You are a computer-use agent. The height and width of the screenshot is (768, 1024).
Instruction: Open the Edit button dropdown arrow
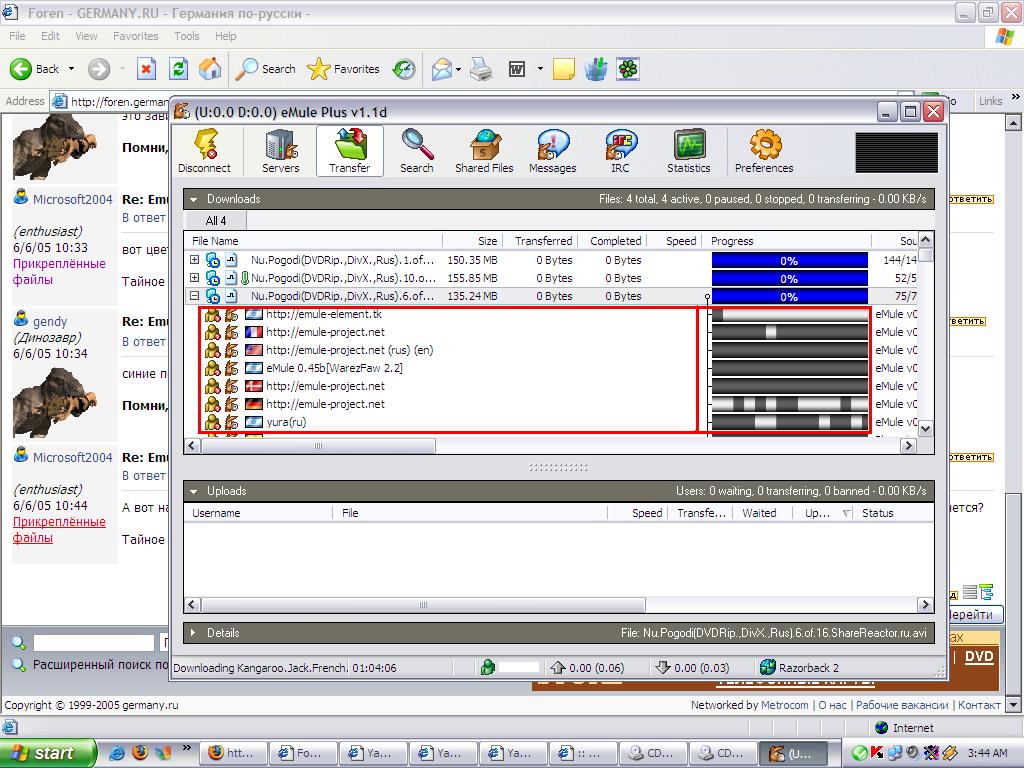click(x=540, y=69)
